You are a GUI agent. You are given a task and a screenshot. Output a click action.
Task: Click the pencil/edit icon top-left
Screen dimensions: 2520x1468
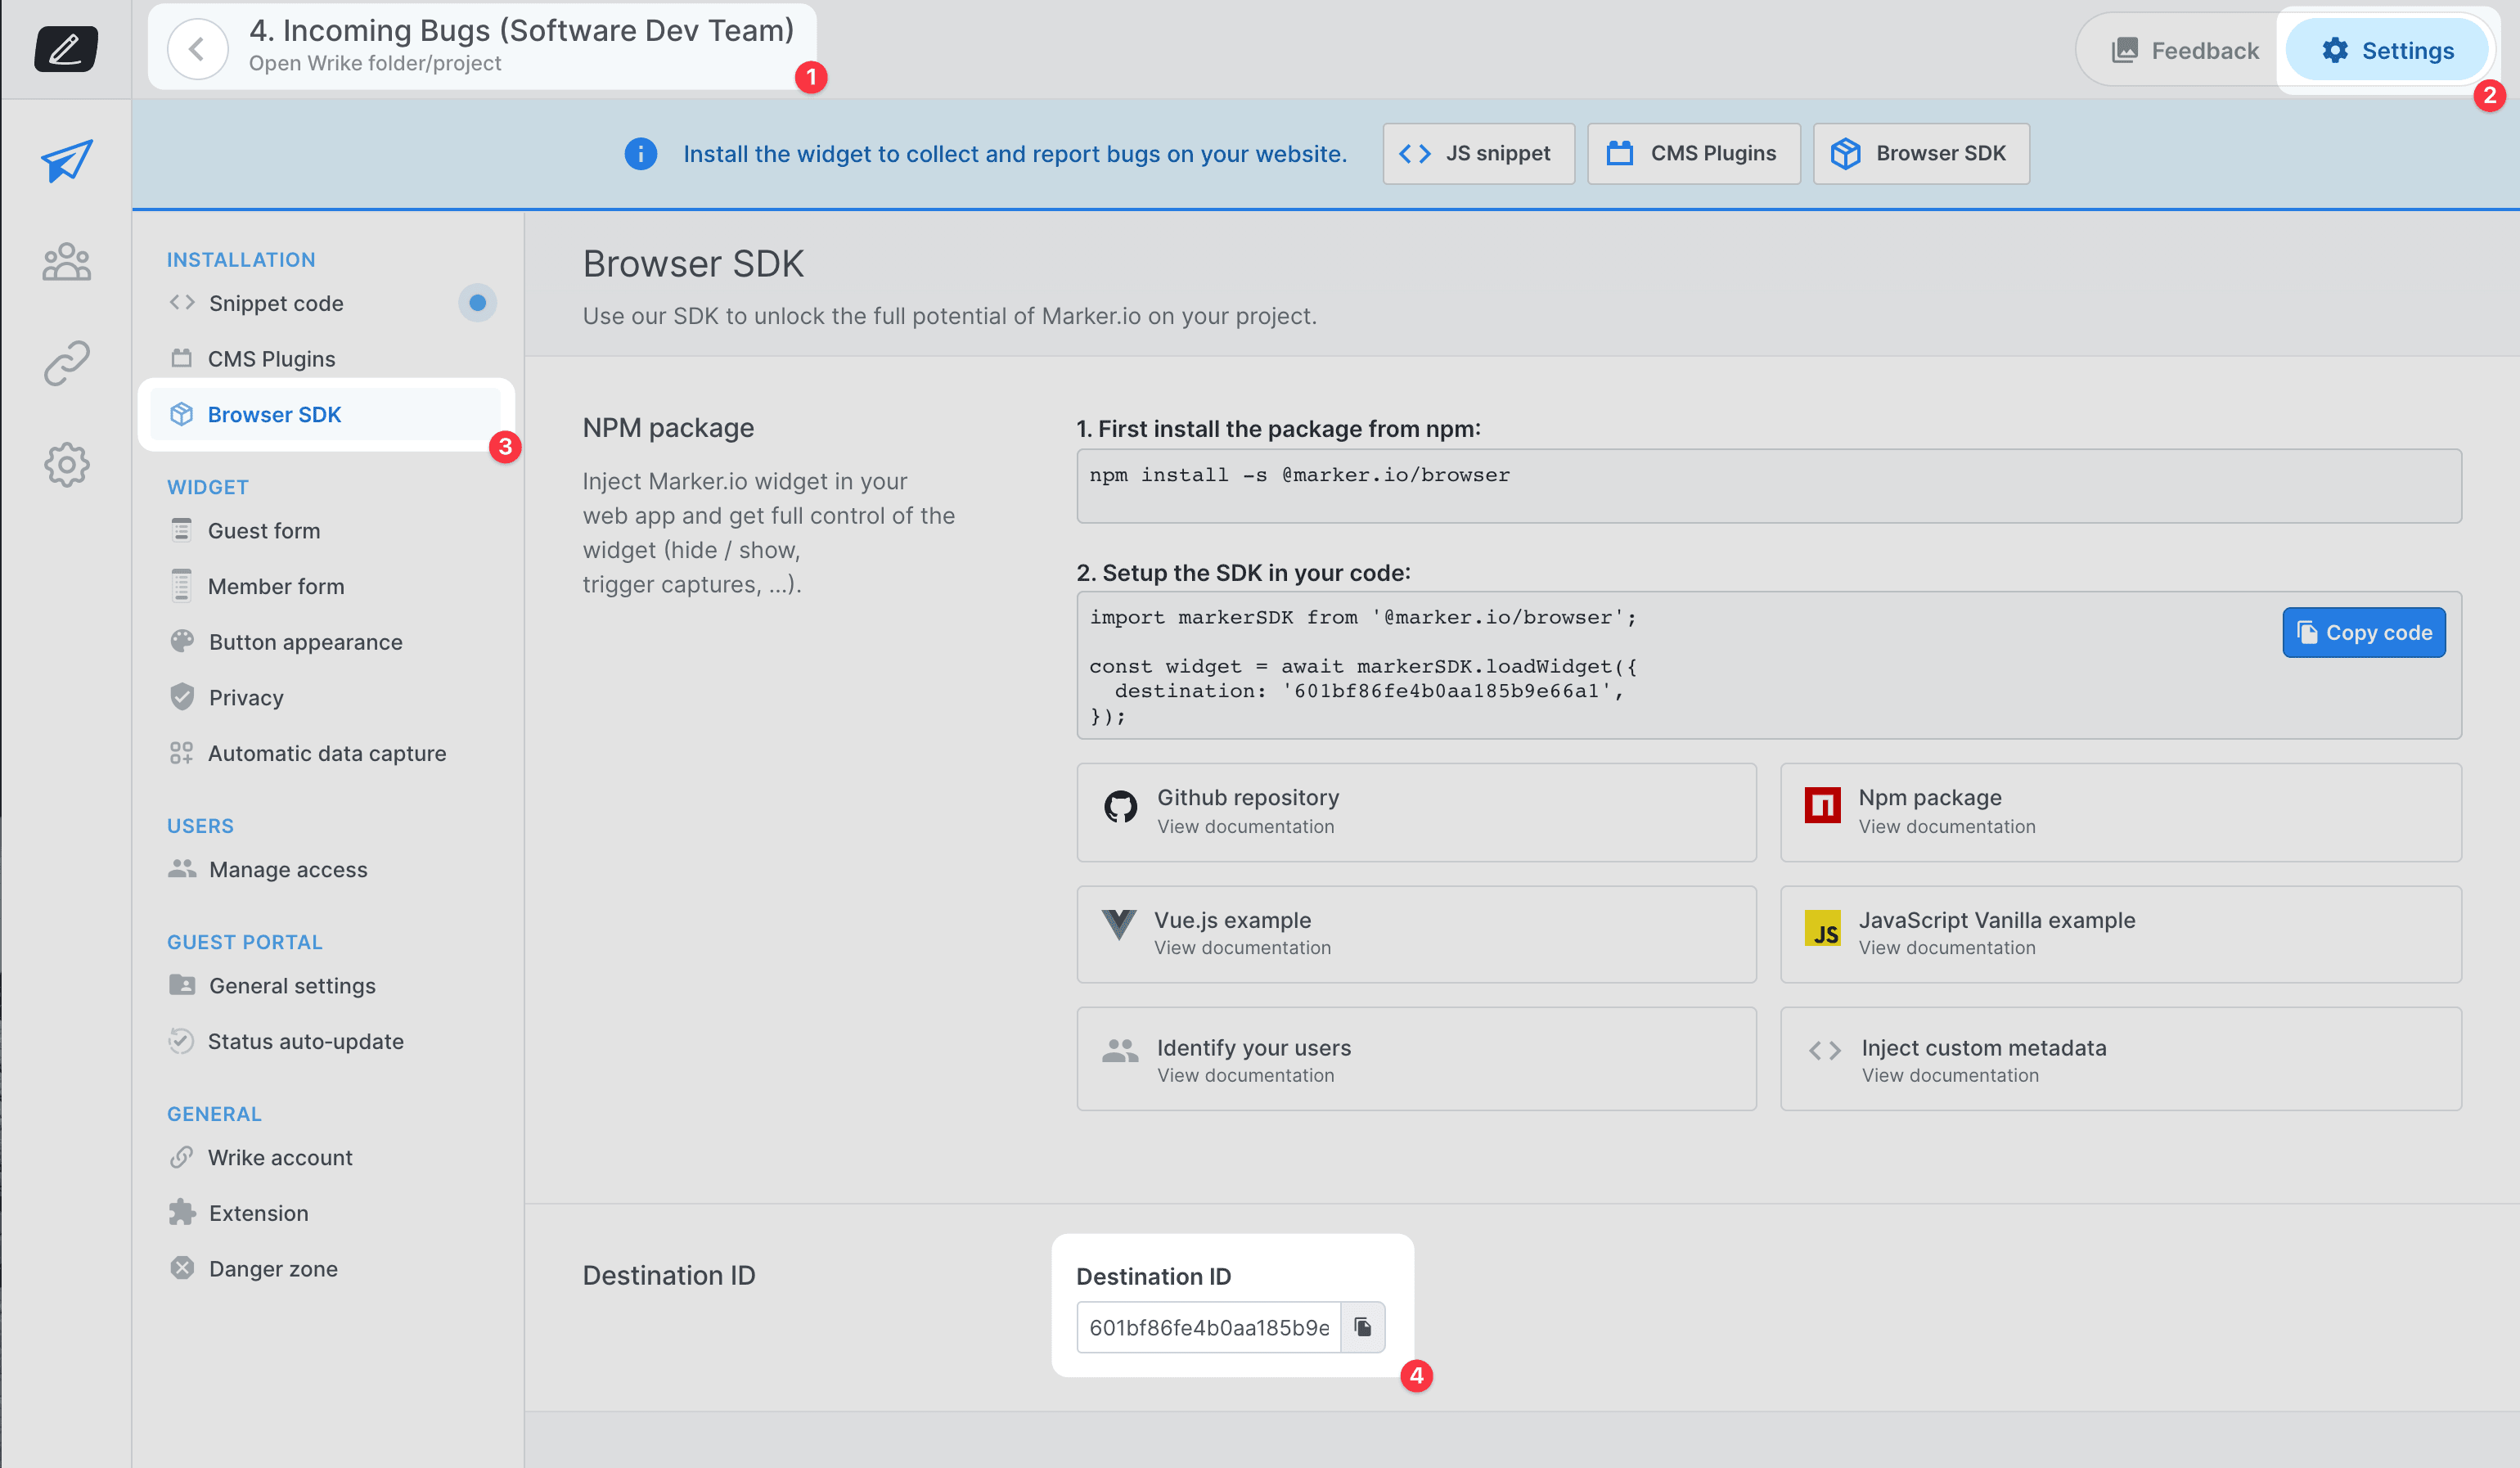point(66,49)
